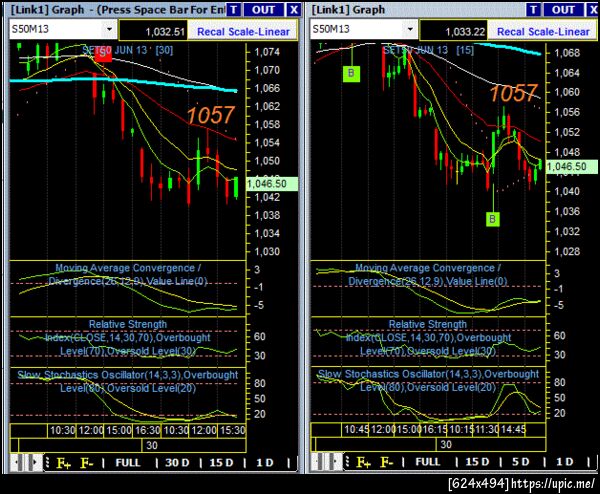This screenshot has height=494, width=600.
Task: Click the 1,033.22 value field in right graph
Action: pyautogui.click(x=454, y=31)
